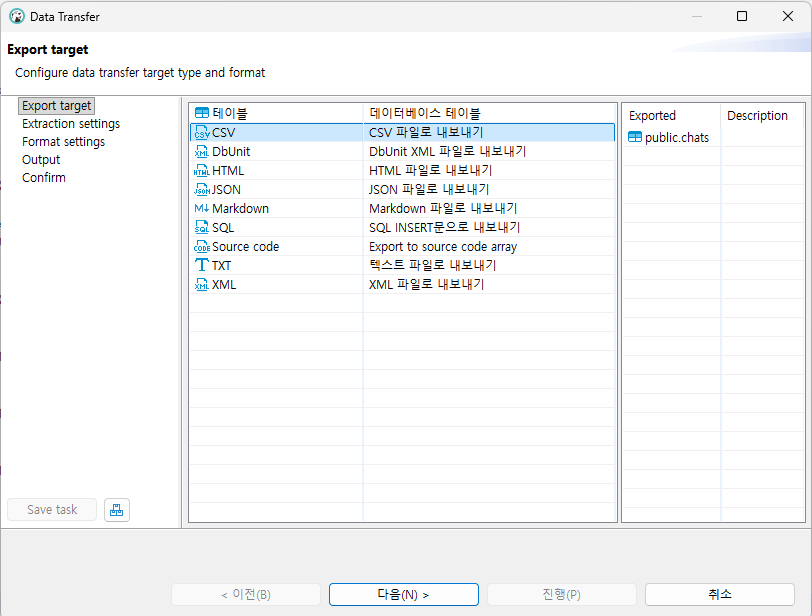Click the public.chats table icon
The height and width of the screenshot is (616, 812).
(x=634, y=137)
